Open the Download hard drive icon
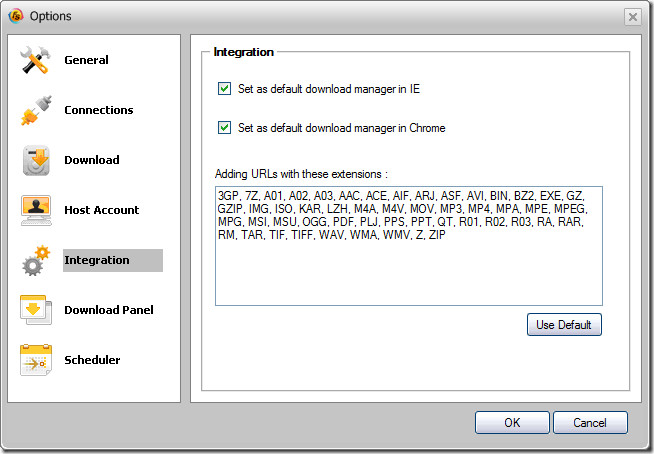The height and width of the screenshot is (454, 654). 36,160
